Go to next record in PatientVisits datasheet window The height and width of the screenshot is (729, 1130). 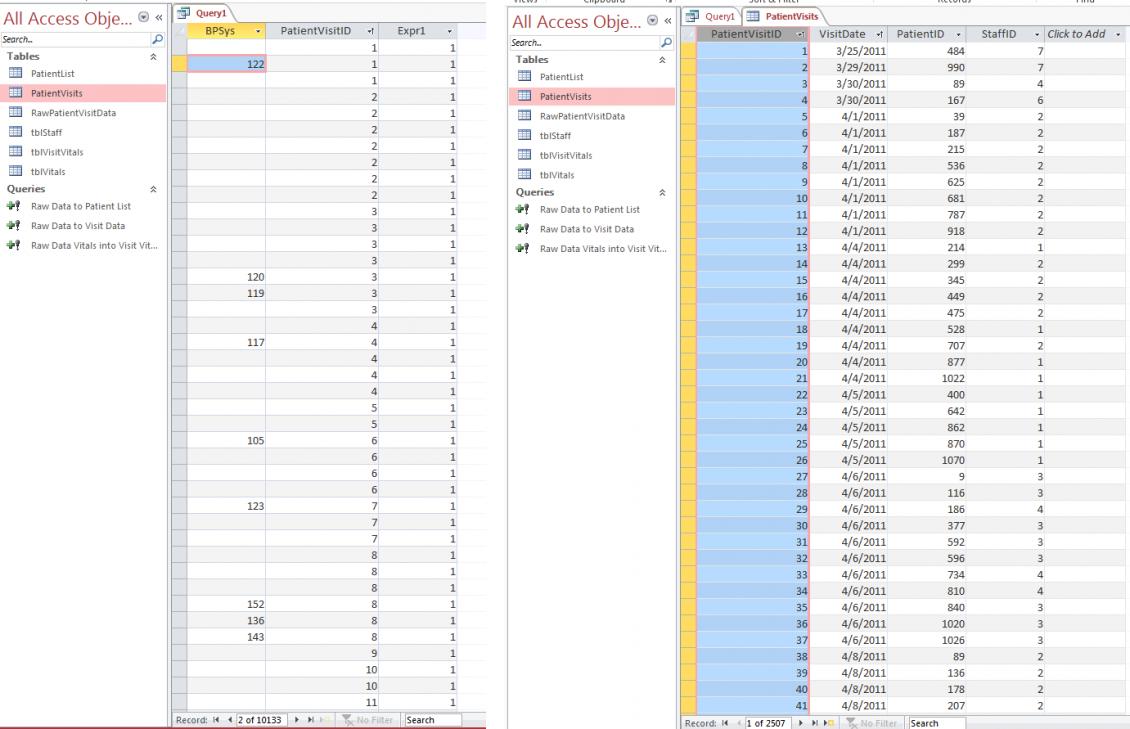pos(801,723)
